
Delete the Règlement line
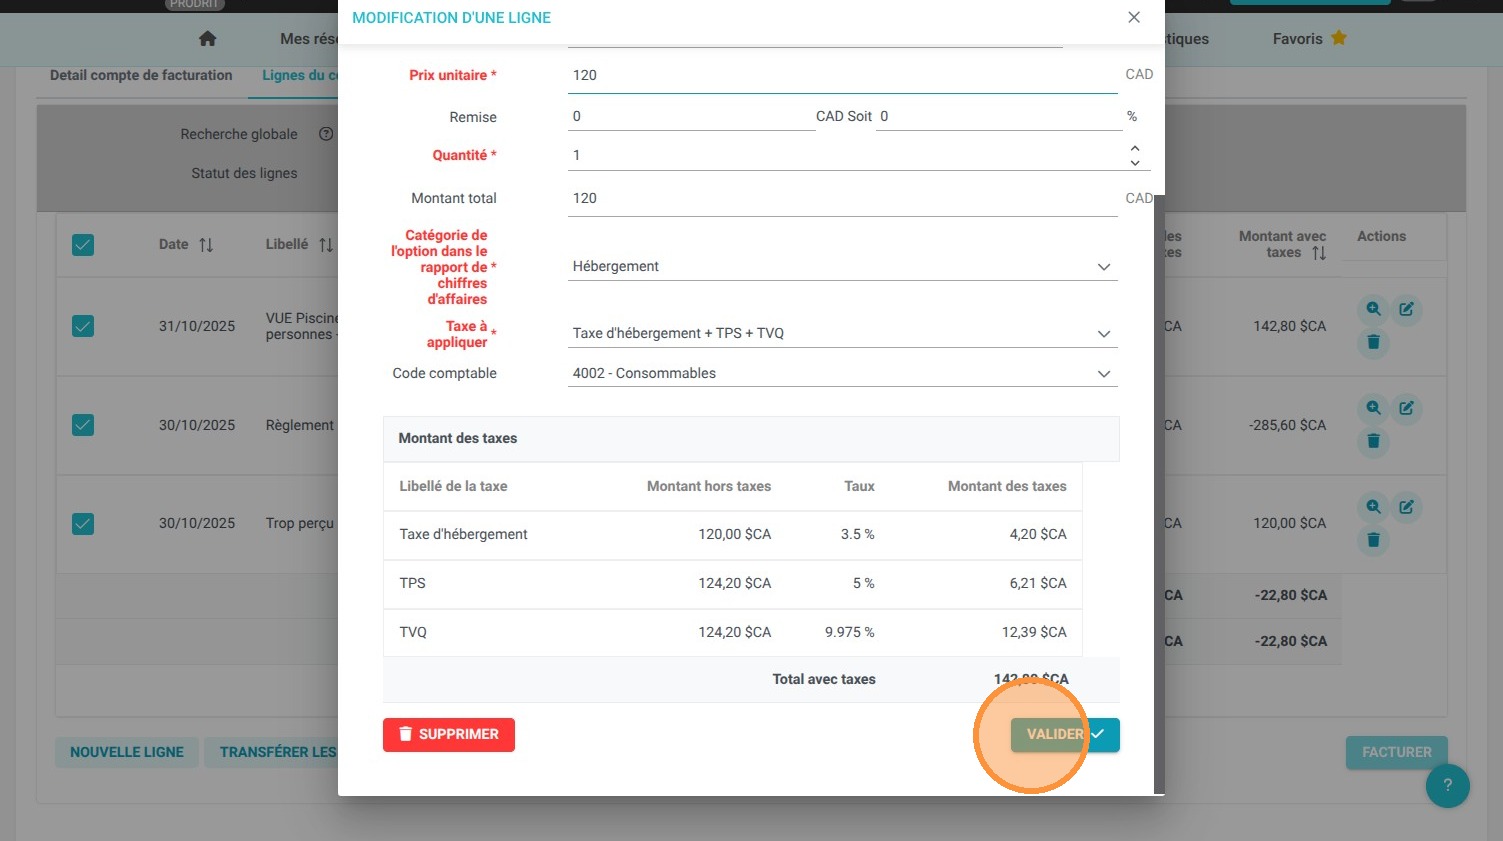1374,441
